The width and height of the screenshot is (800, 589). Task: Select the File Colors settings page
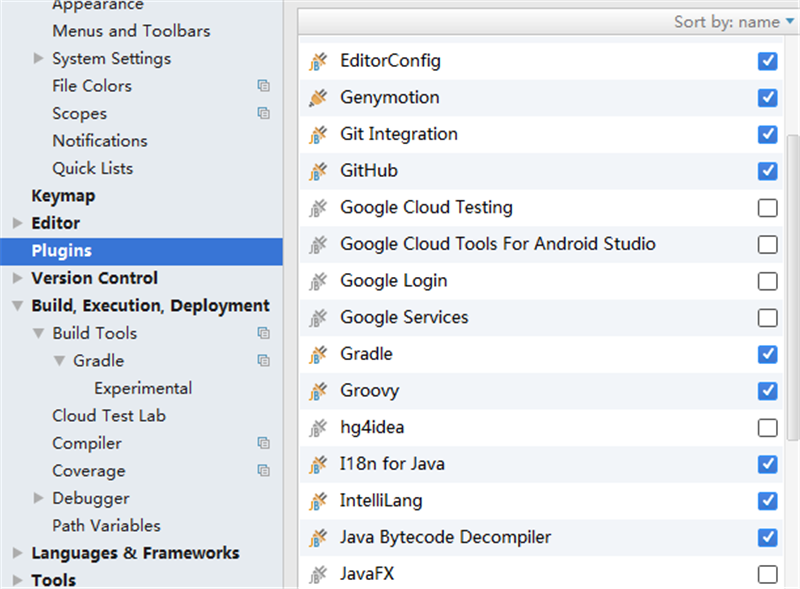click(x=92, y=86)
